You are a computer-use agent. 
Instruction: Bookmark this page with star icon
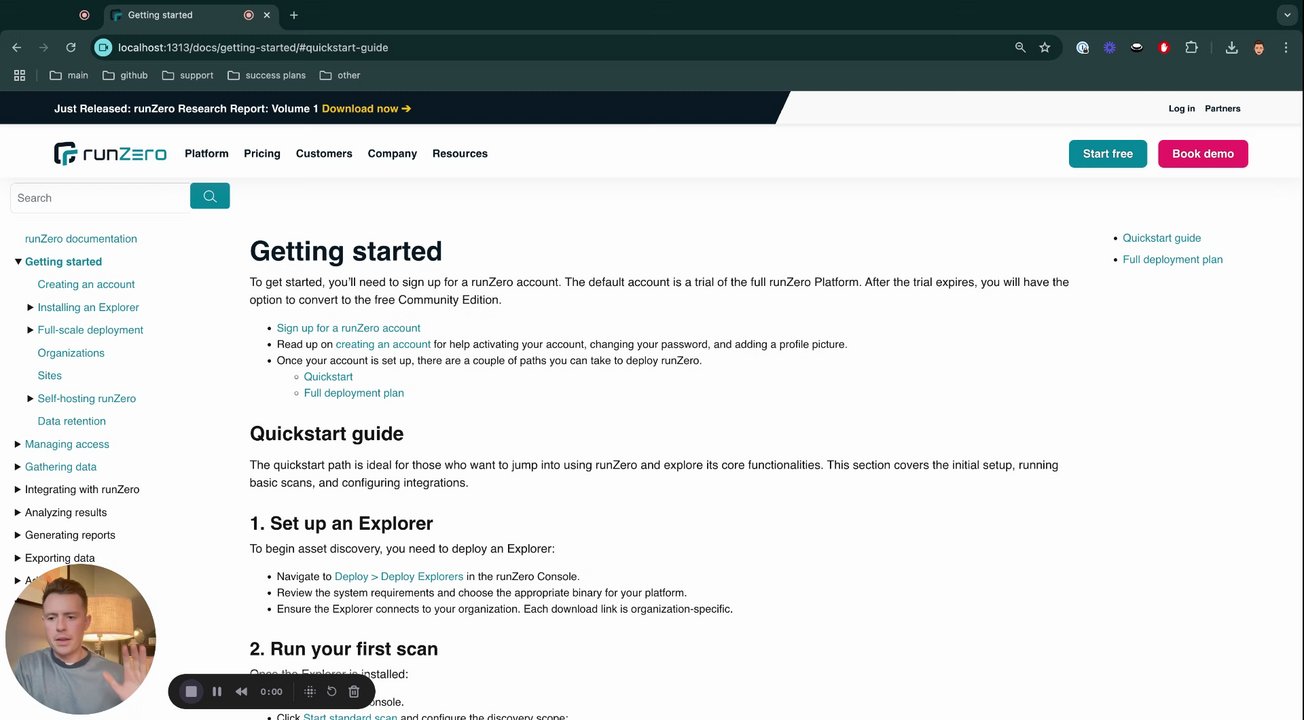(1045, 47)
